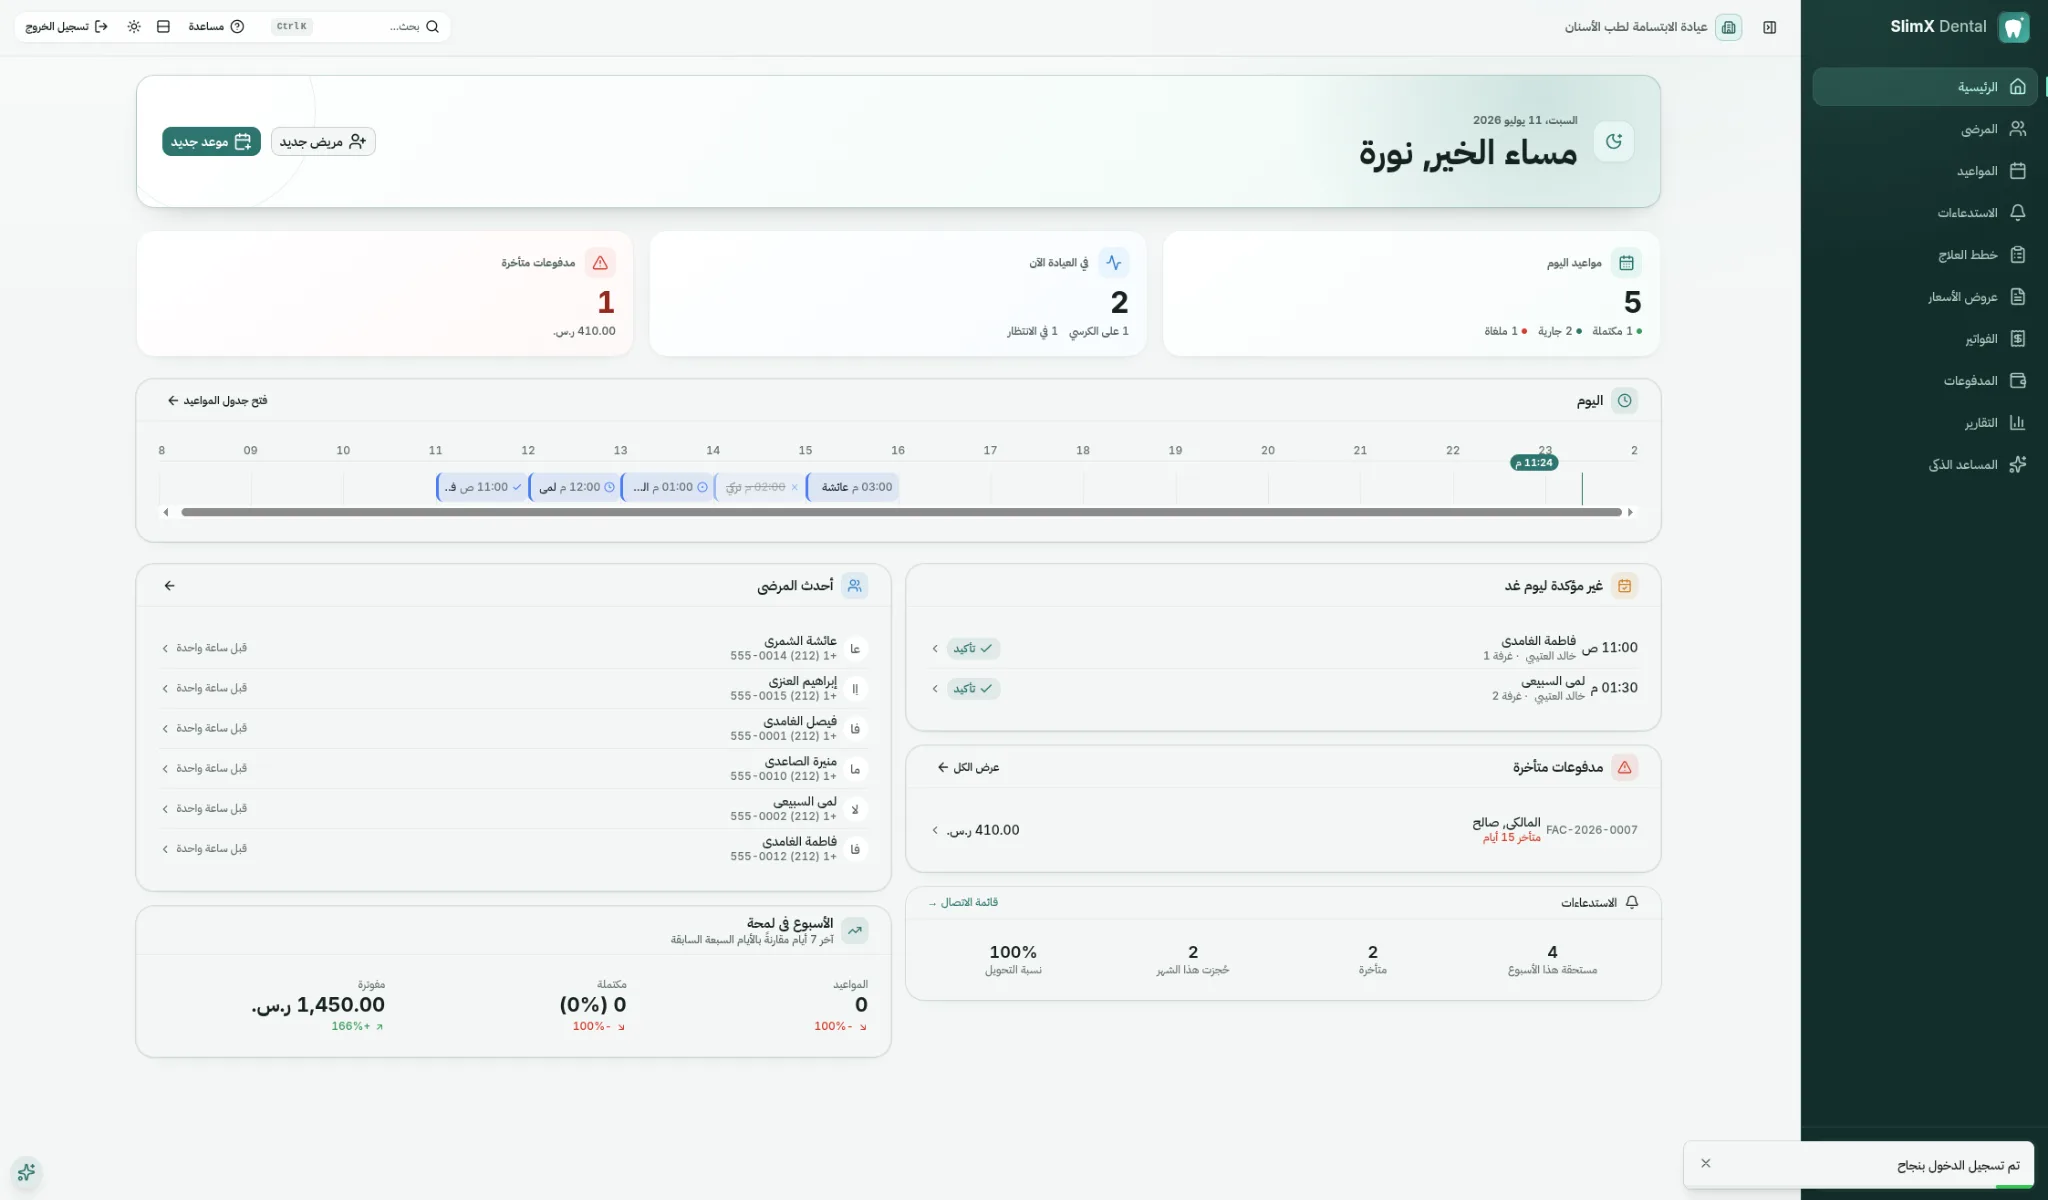This screenshot has height=1200, width=2048.
Task: Click عرض الكل in overdue payments
Action: pos(968,768)
